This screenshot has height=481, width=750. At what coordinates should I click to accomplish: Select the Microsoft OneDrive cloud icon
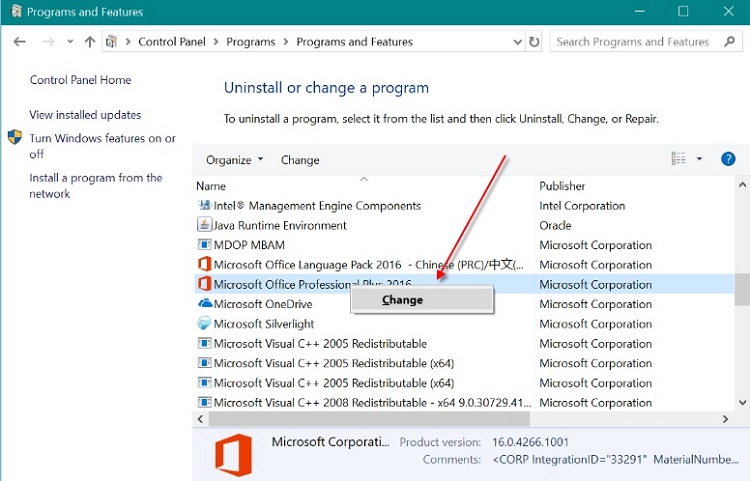coord(205,304)
